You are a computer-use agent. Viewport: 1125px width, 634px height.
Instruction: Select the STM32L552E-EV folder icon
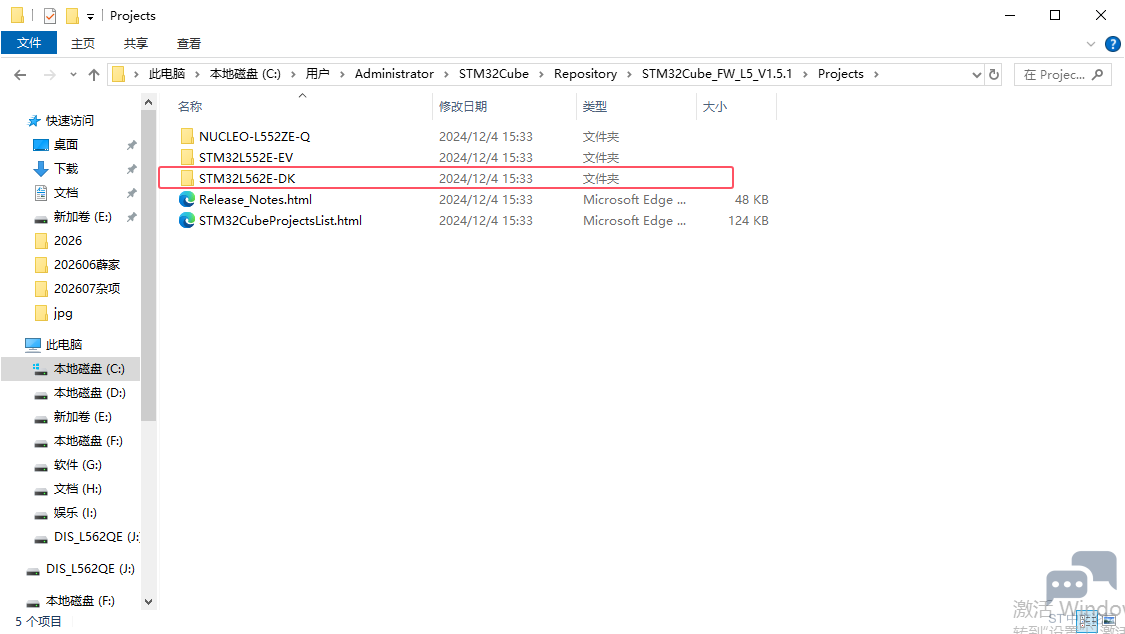click(x=187, y=157)
